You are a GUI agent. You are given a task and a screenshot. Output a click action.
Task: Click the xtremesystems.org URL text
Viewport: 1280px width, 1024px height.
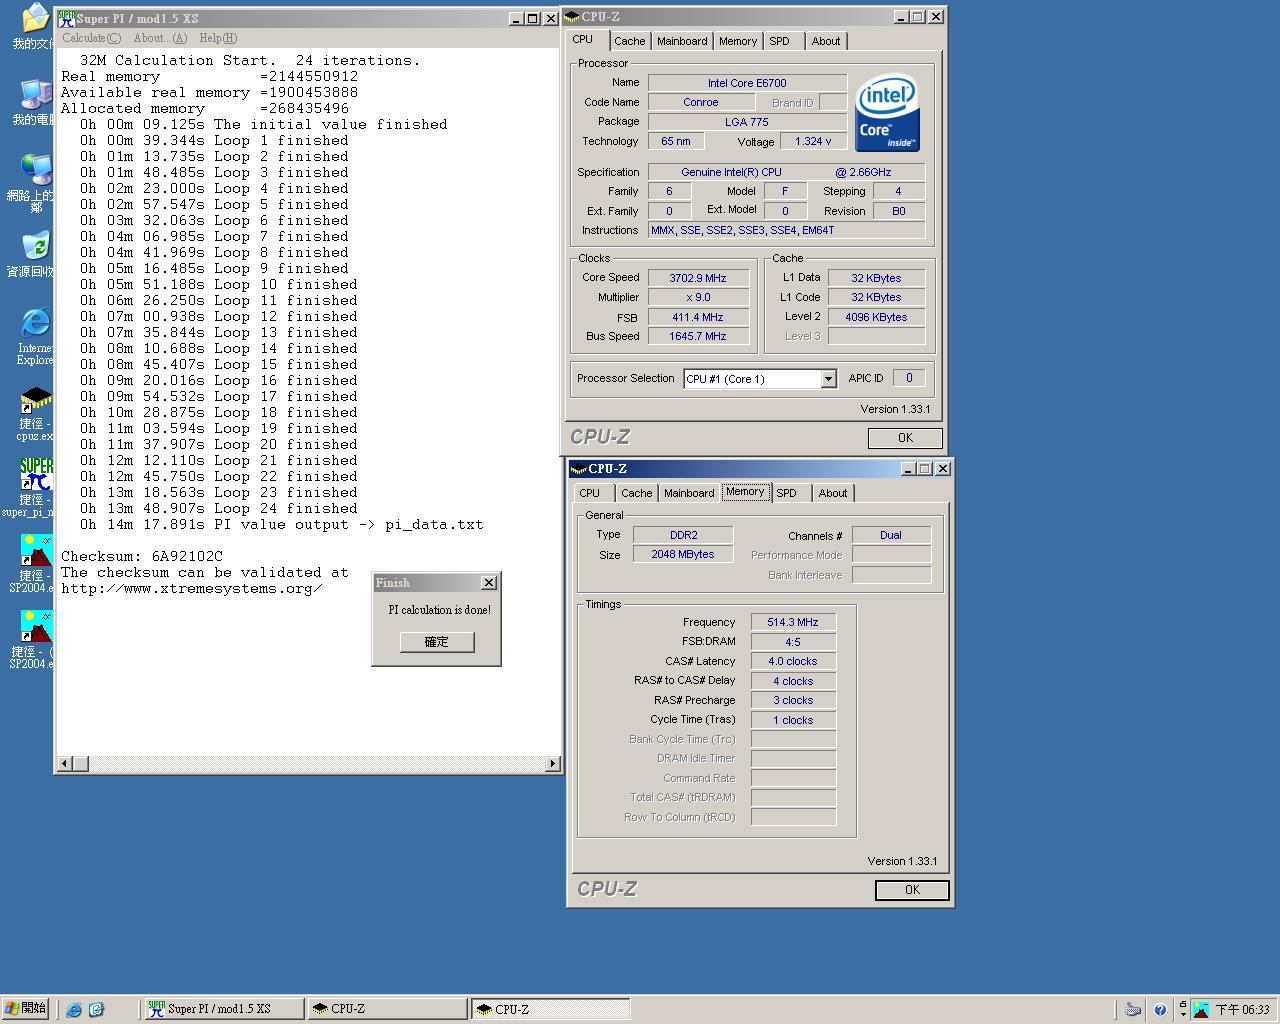tap(192, 588)
